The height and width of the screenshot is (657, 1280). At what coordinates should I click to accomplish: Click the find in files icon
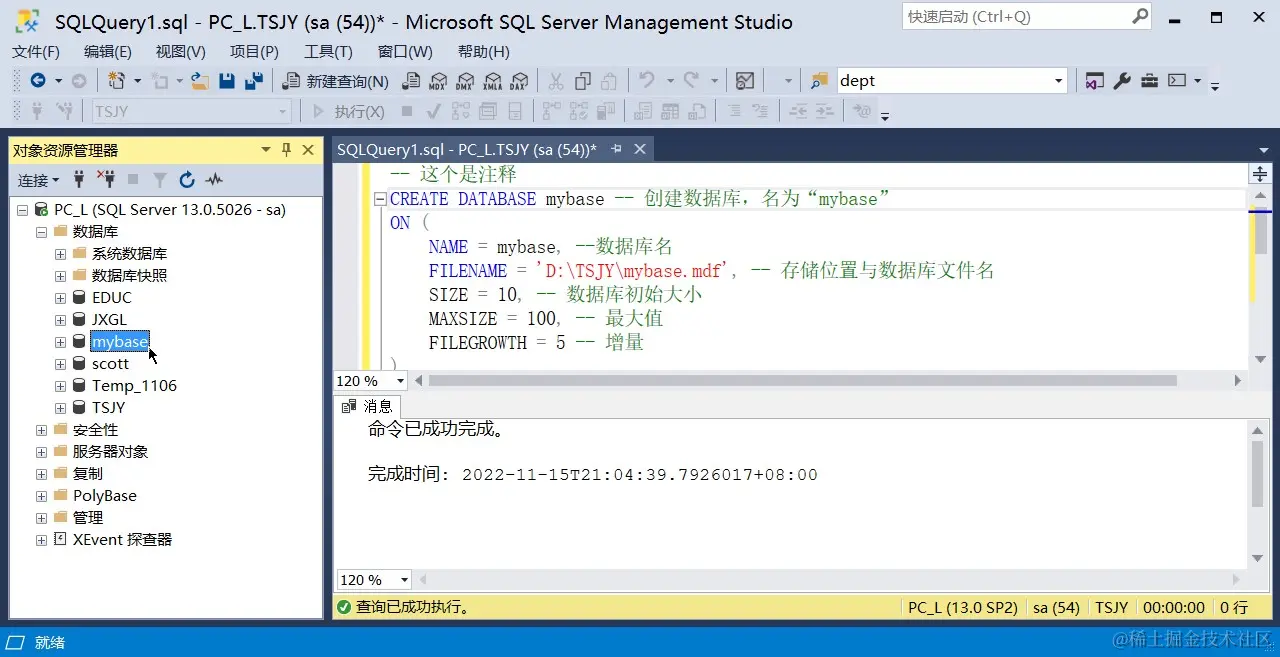[820, 81]
